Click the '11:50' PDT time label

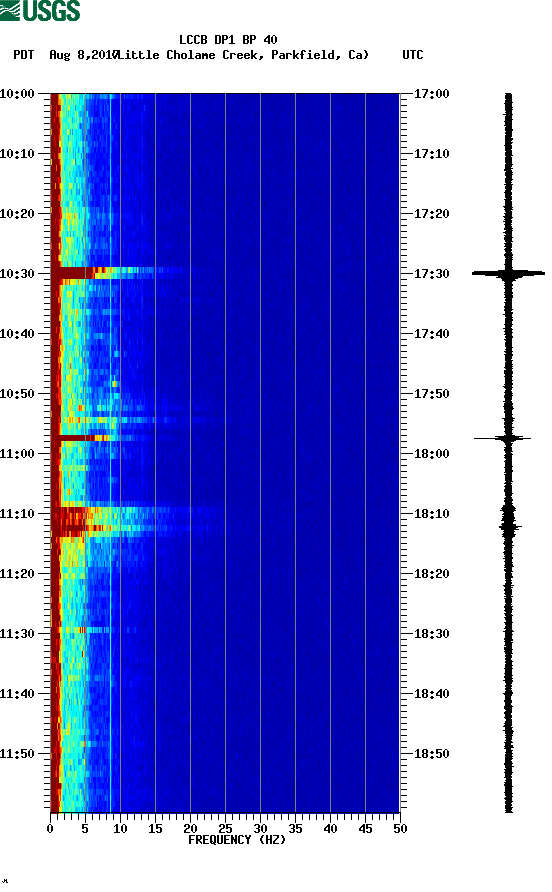(x=17, y=754)
